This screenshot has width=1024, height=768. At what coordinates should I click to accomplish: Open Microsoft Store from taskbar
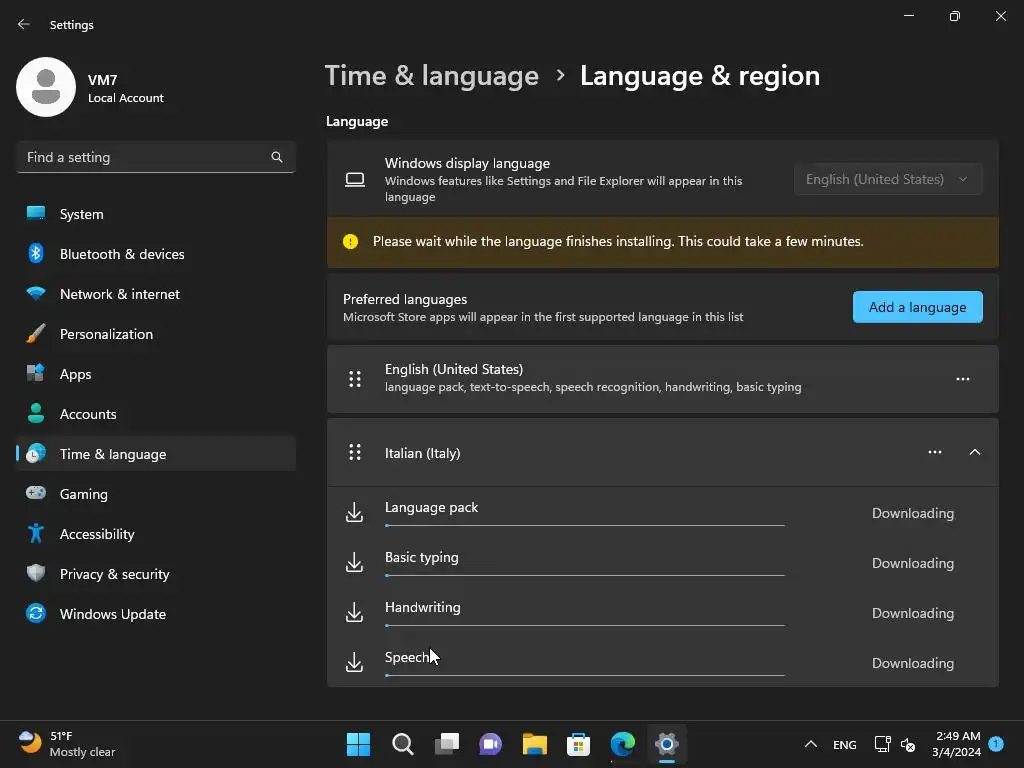coord(578,744)
